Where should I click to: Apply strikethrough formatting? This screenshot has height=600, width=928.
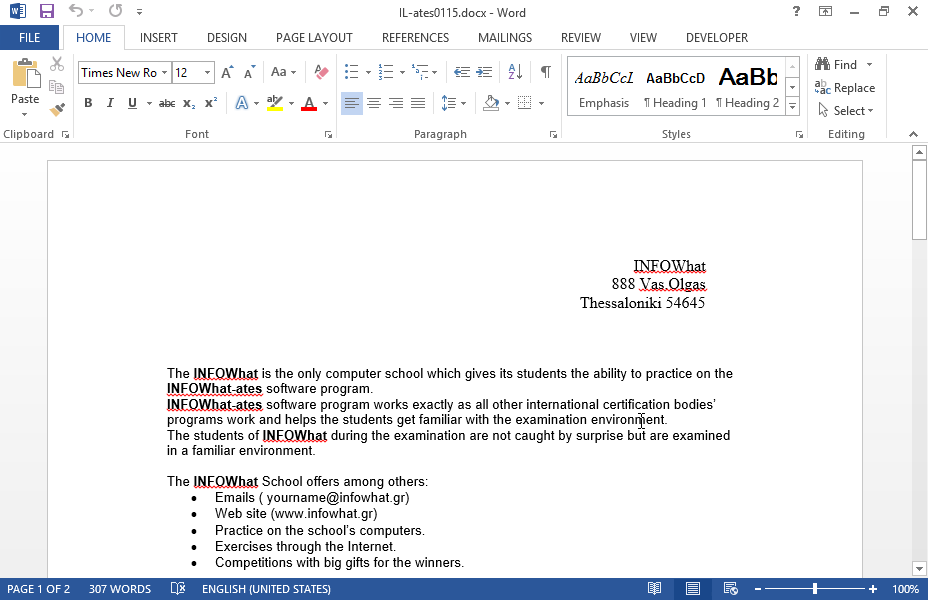point(167,104)
